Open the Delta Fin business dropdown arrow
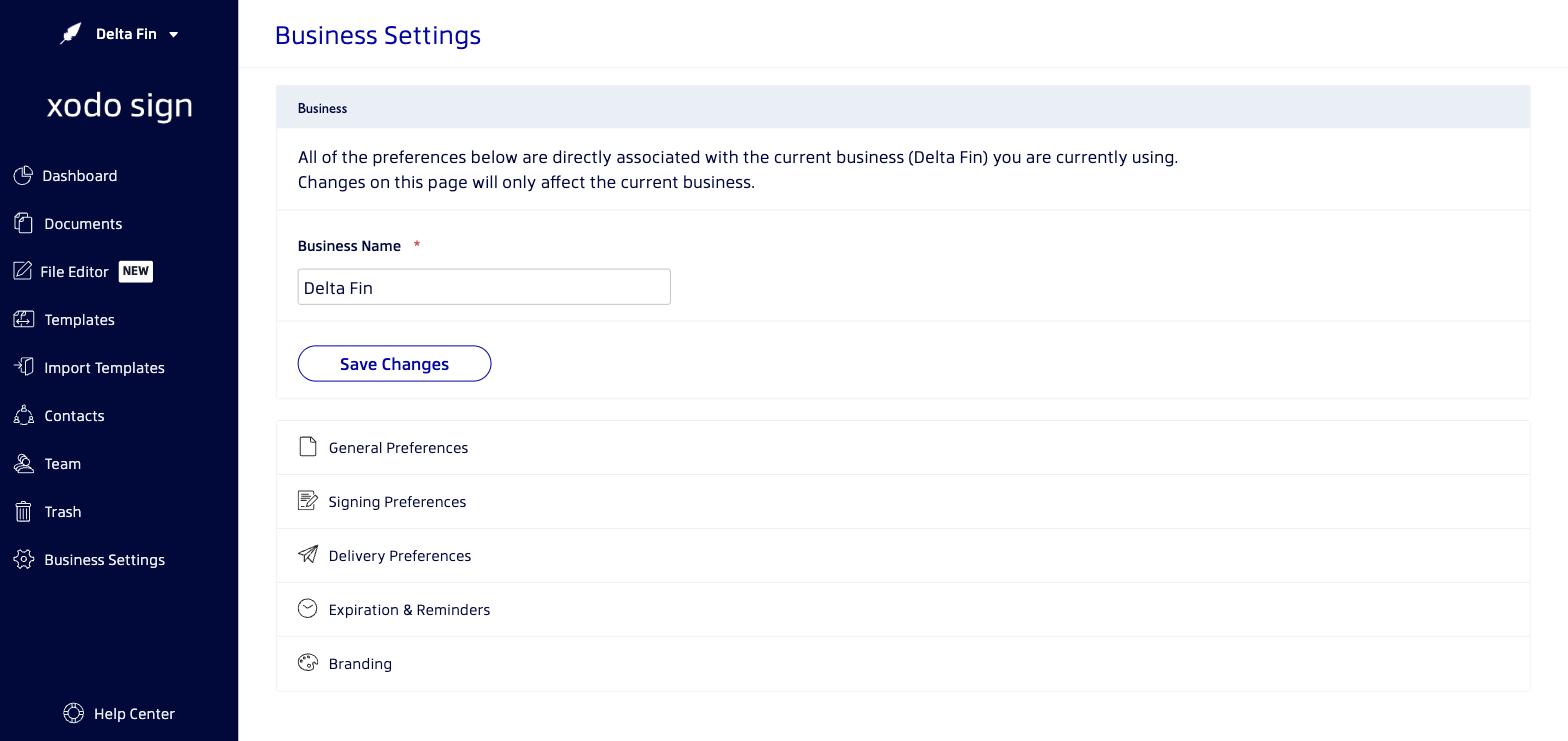This screenshot has width=1568, height=741. 173,35
